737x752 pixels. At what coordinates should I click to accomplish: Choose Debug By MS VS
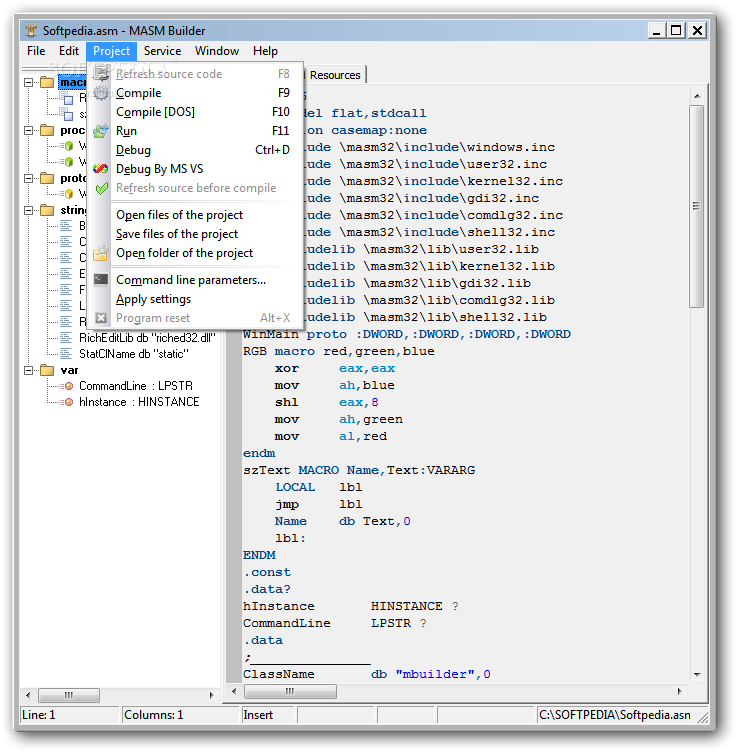click(x=196, y=169)
